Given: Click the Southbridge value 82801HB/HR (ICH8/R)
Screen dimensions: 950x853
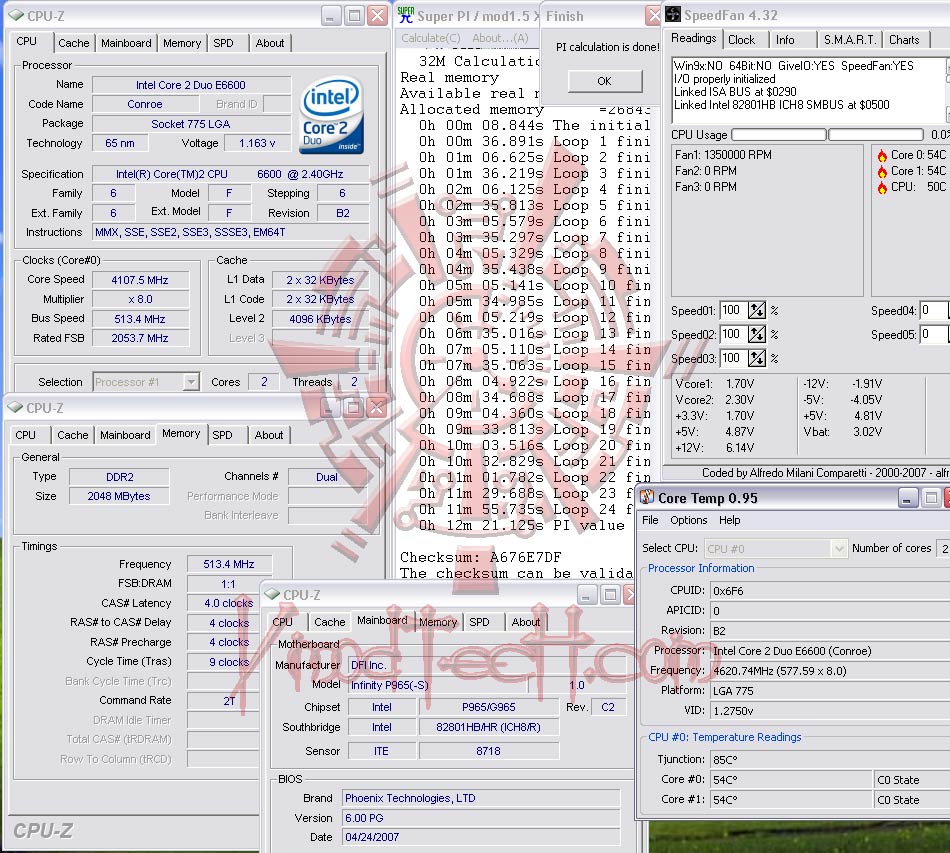Looking at the screenshot, I should pos(488,727).
